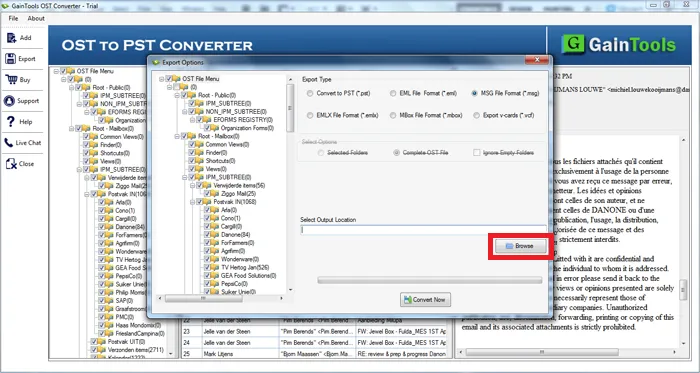Click folder icon of OST File Menu in dialog
Viewport: 700px width, 373px height.
click(x=176, y=79)
